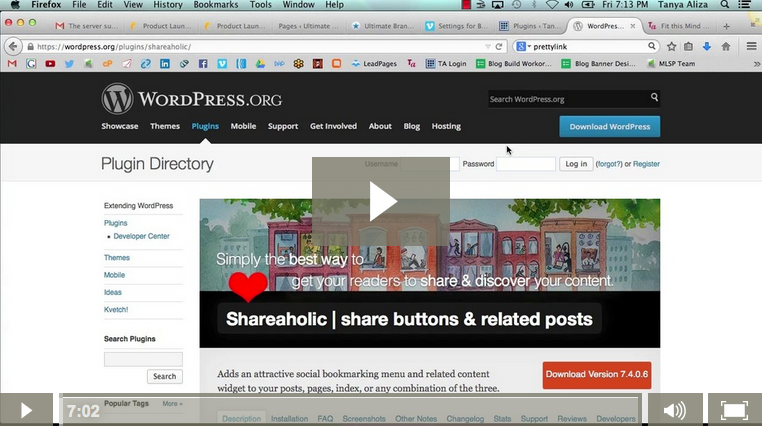Switch to 'The server su...' Gmail tab
The height and width of the screenshot is (426, 764).
[86, 26]
